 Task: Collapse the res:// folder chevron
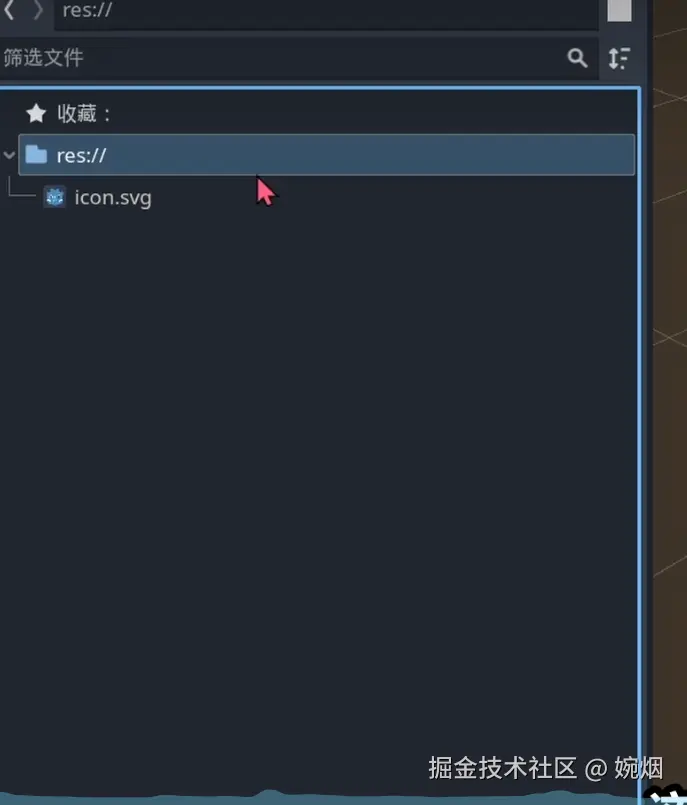(x=9, y=155)
